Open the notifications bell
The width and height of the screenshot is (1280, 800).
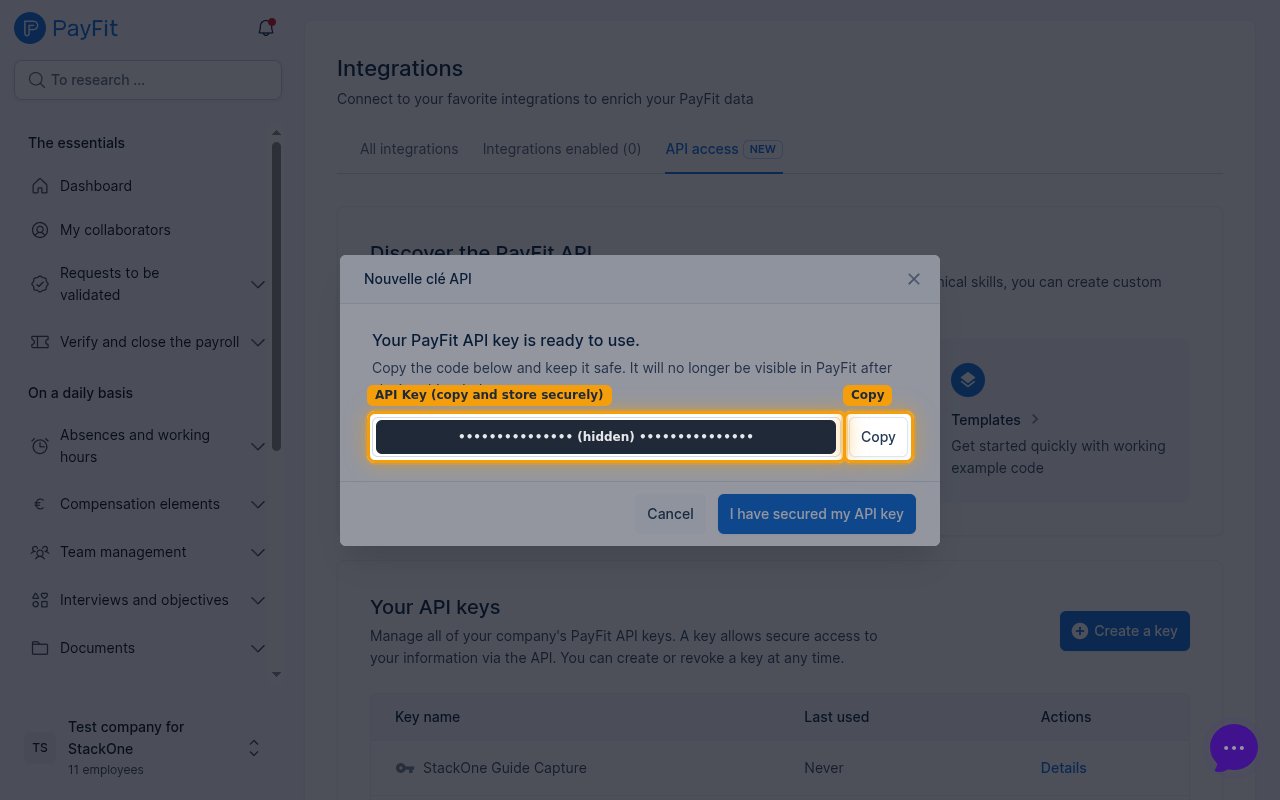tap(266, 28)
